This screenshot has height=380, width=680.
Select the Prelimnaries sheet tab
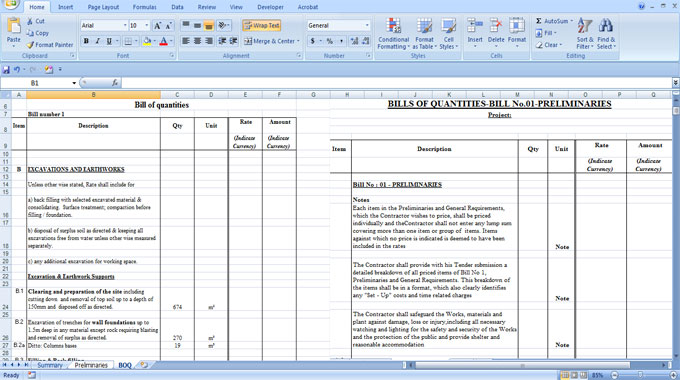tap(91, 365)
